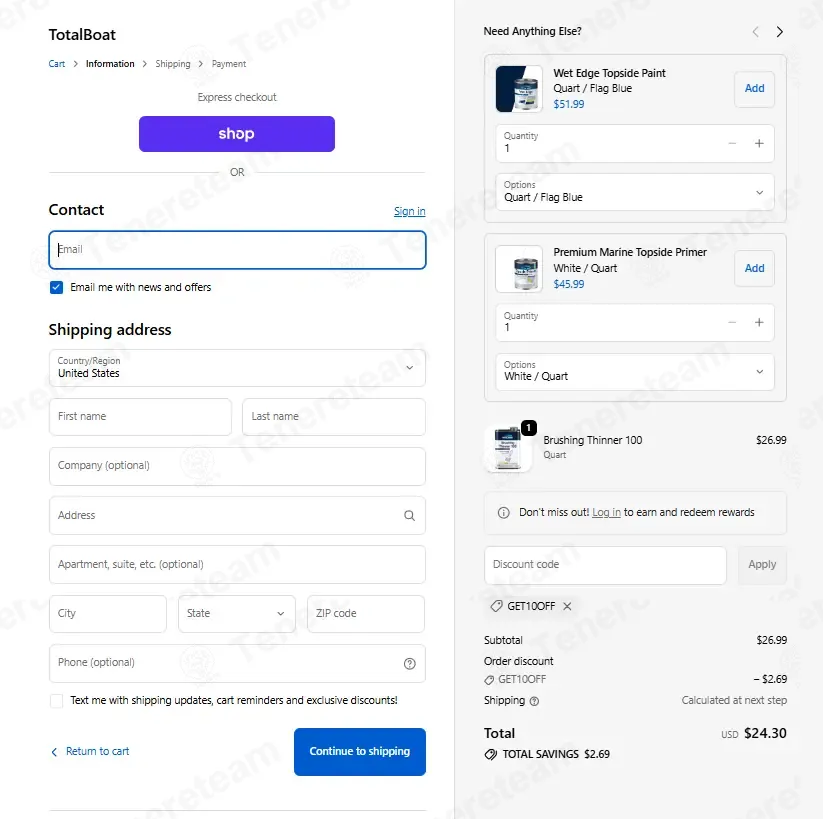Click Return to cart link
Image resolution: width=823 pixels, height=819 pixels.
(90, 751)
